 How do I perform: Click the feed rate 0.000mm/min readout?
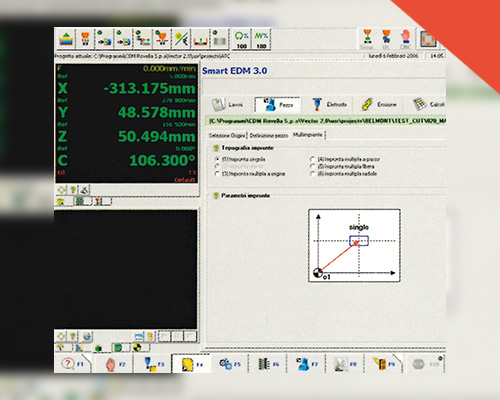pos(169,69)
